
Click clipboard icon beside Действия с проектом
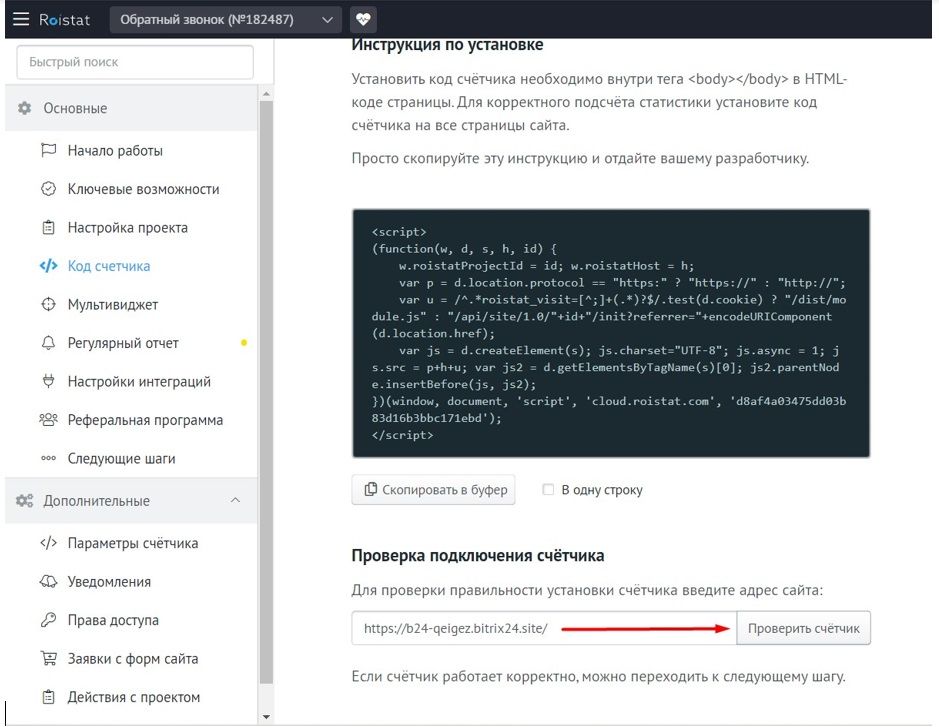click(49, 697)
